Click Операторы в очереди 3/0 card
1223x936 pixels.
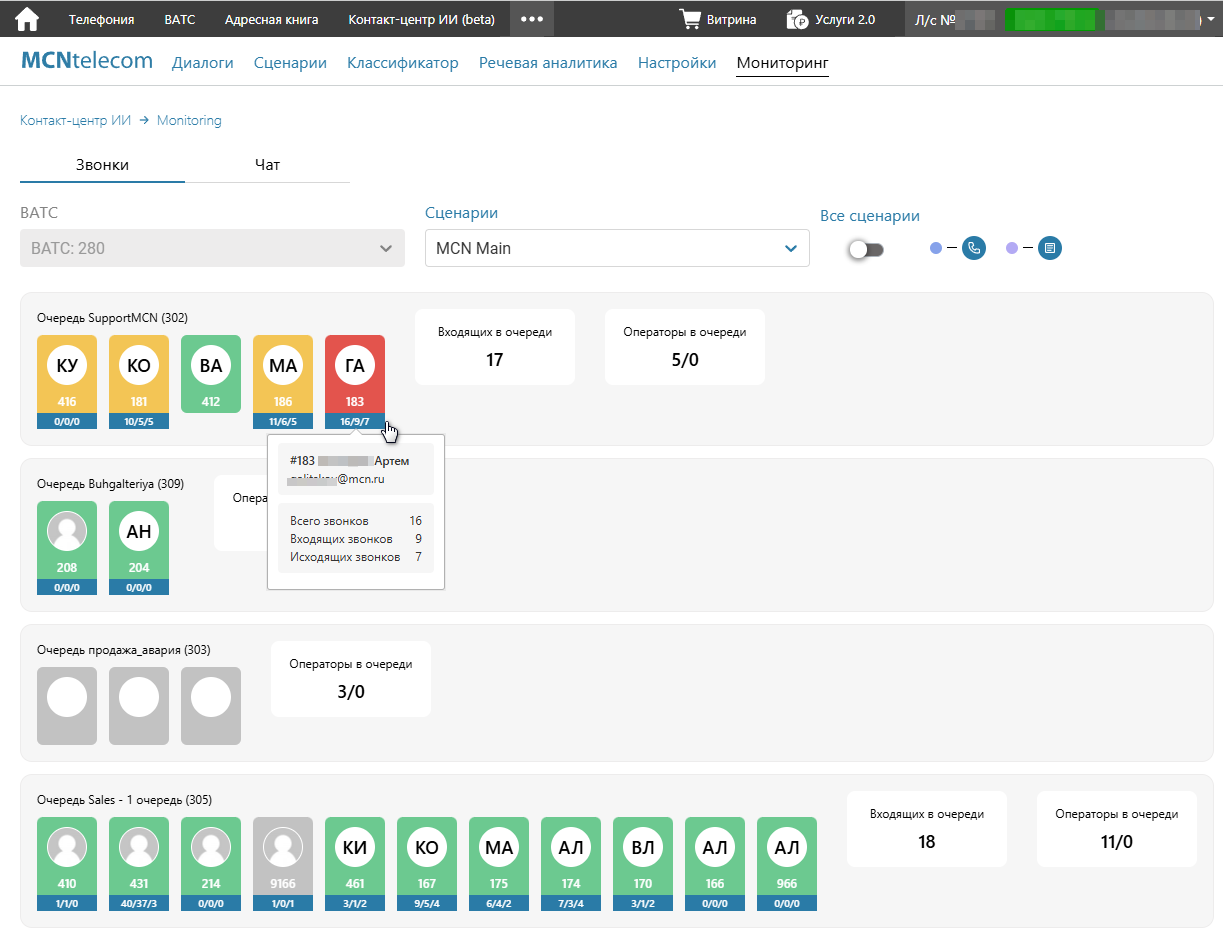point(351,679)
